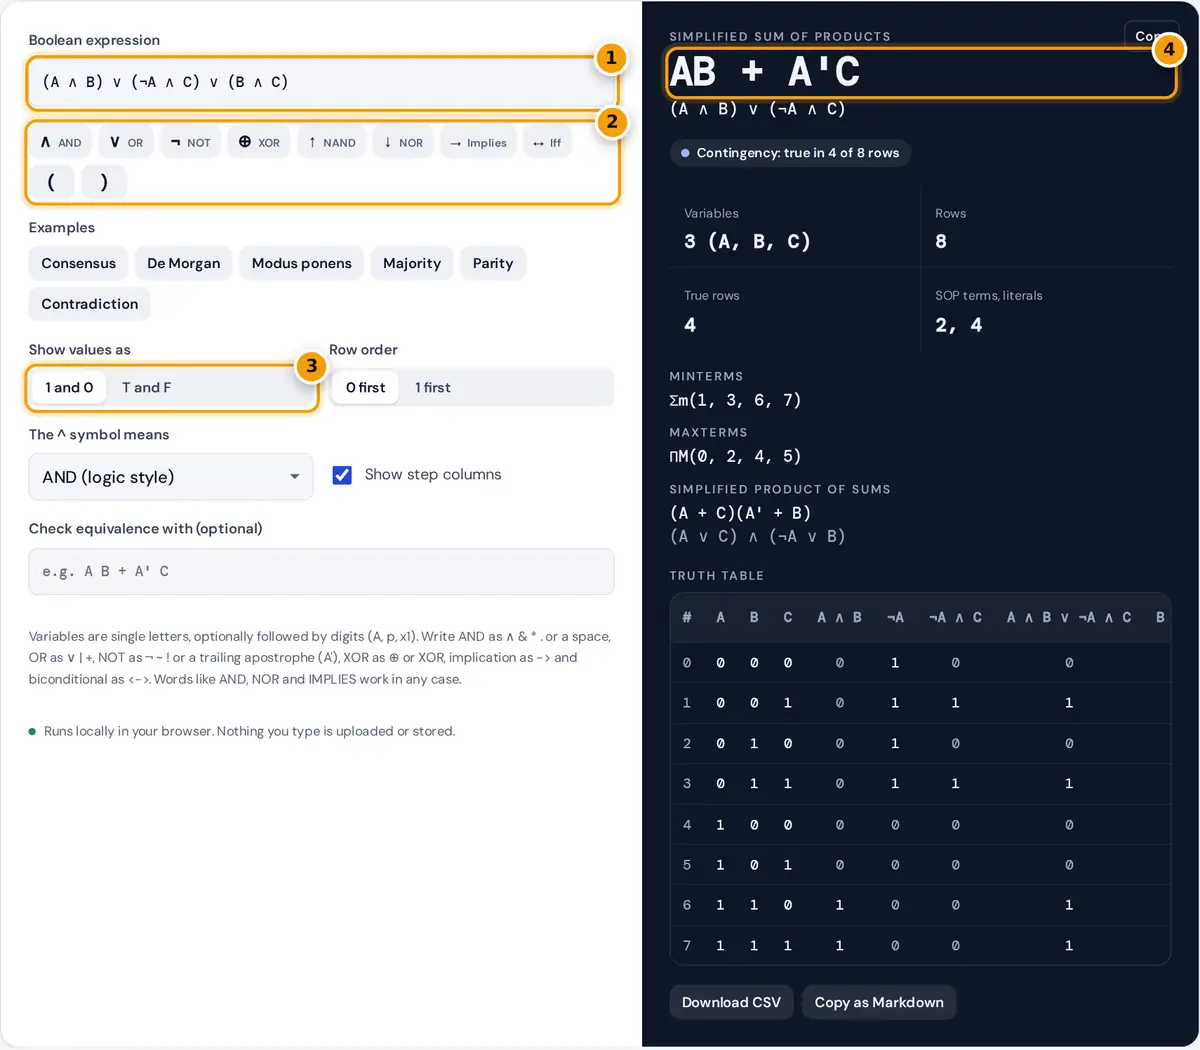Click the True rows value 4
The height and width of the screenshot is (1050, 1200).
point(690,325)
